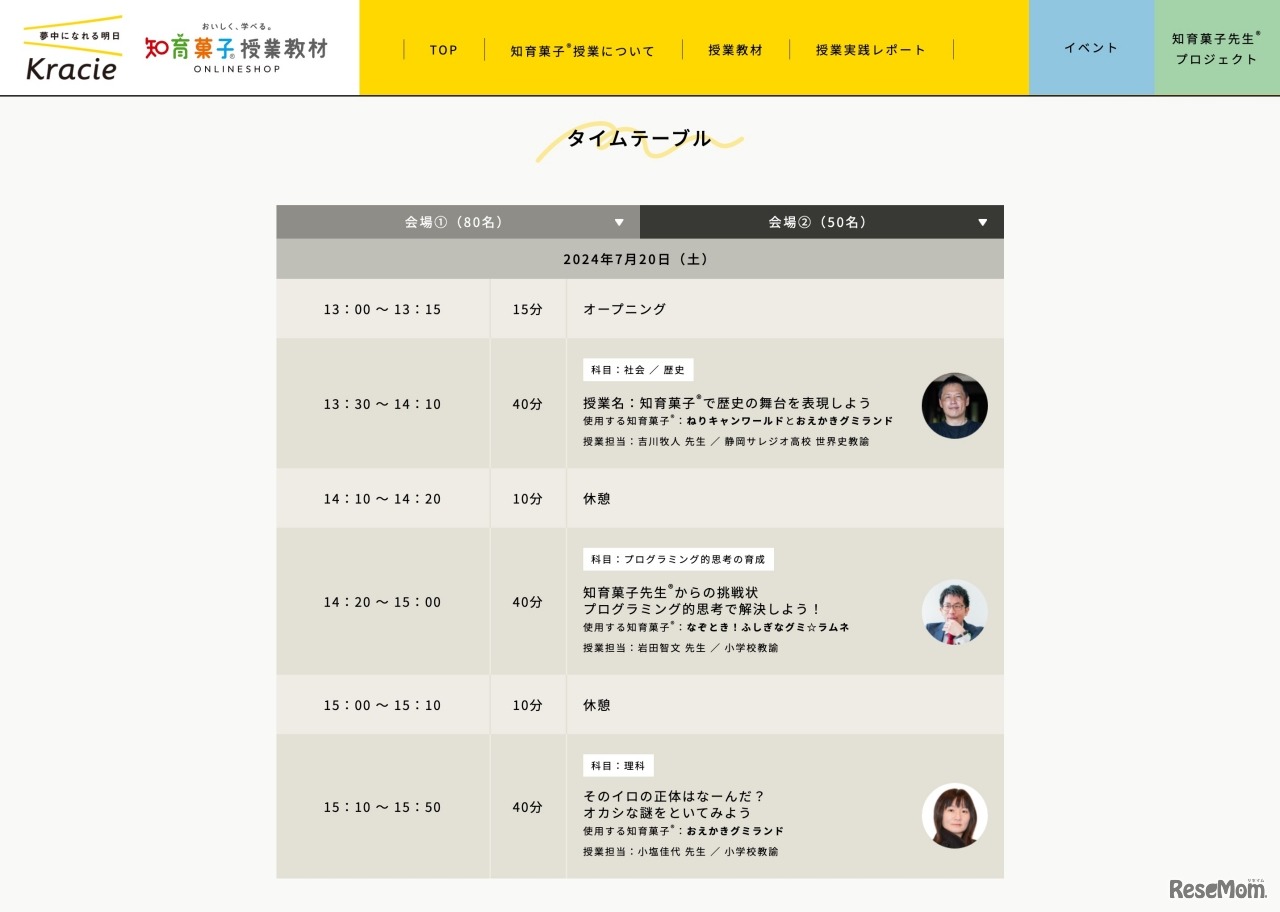Click the タイムテーブル heading
The width and height of the screenshot is (1280, 912).
pyautogui.click(x=639, y=139)
